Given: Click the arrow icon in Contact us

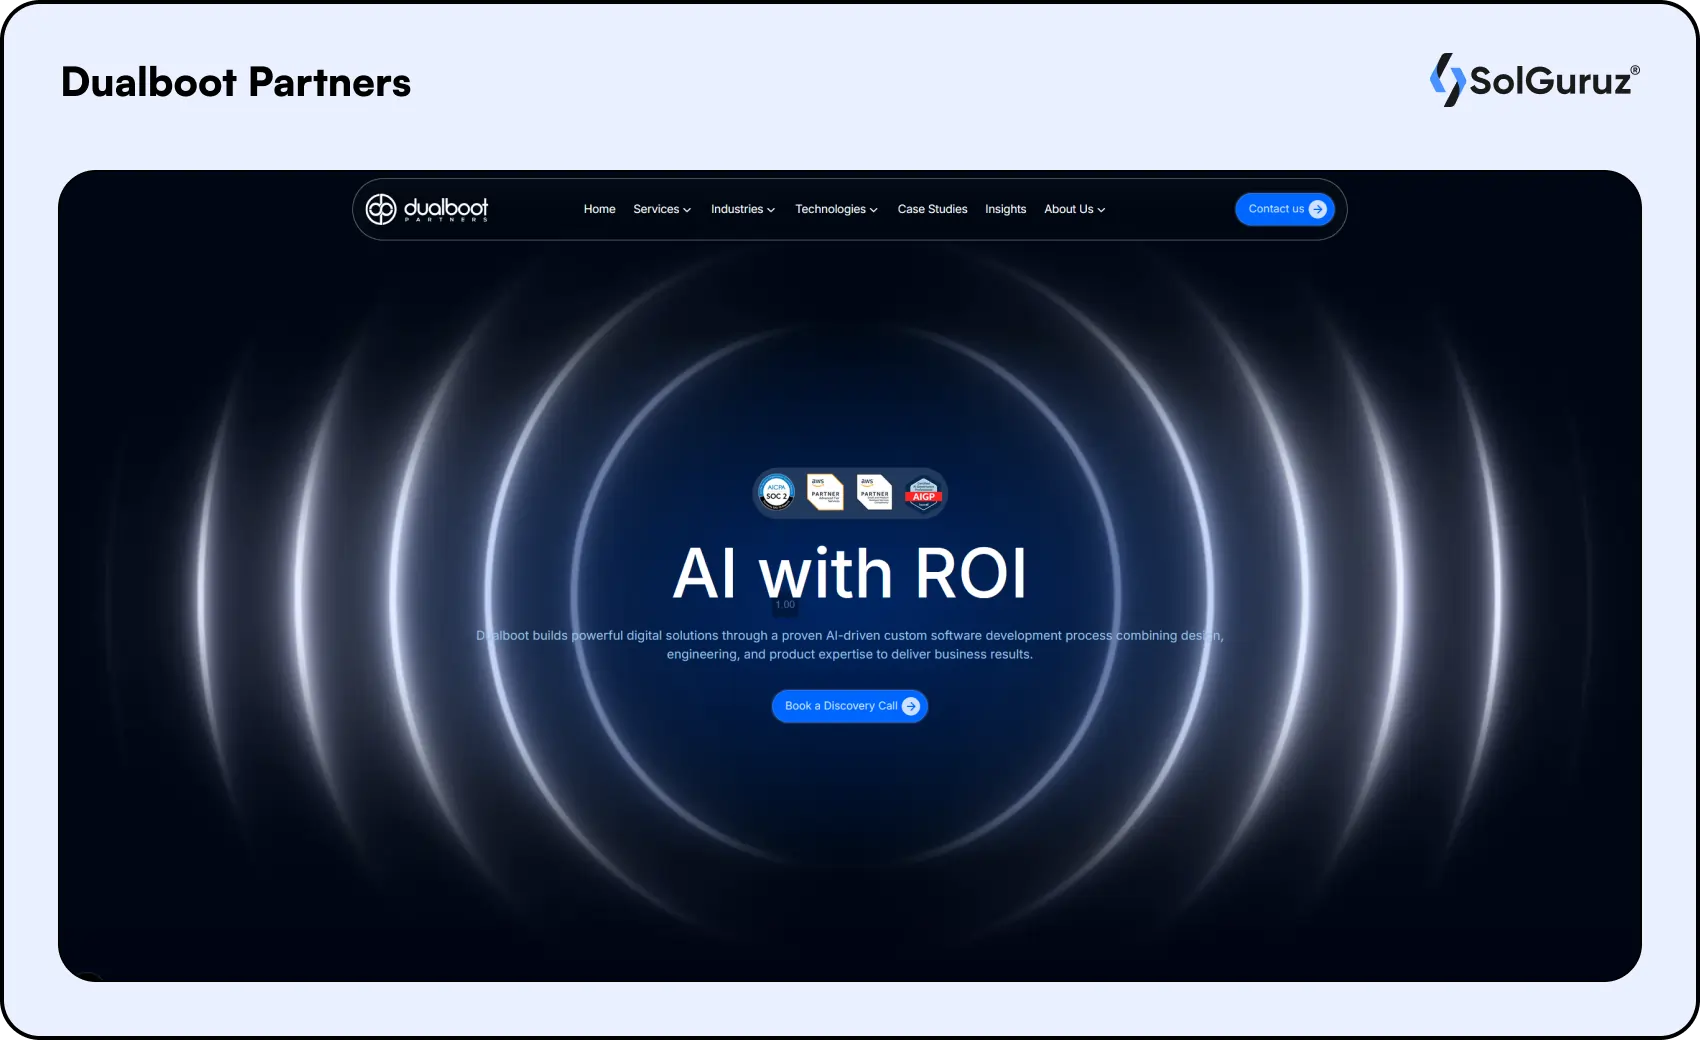Looking at the screenshot, I should (x=1318, y=209).
